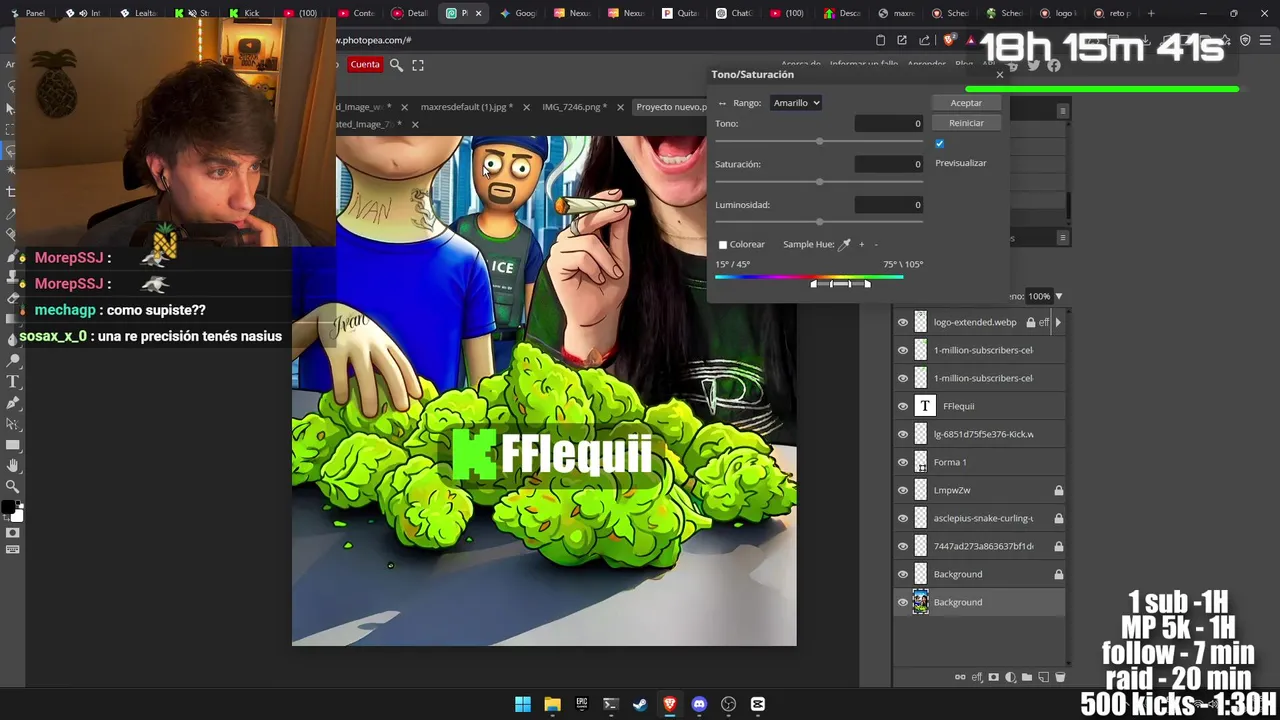
Task: Select bottom Background layer thumbnail
Action: coord(921,602)
